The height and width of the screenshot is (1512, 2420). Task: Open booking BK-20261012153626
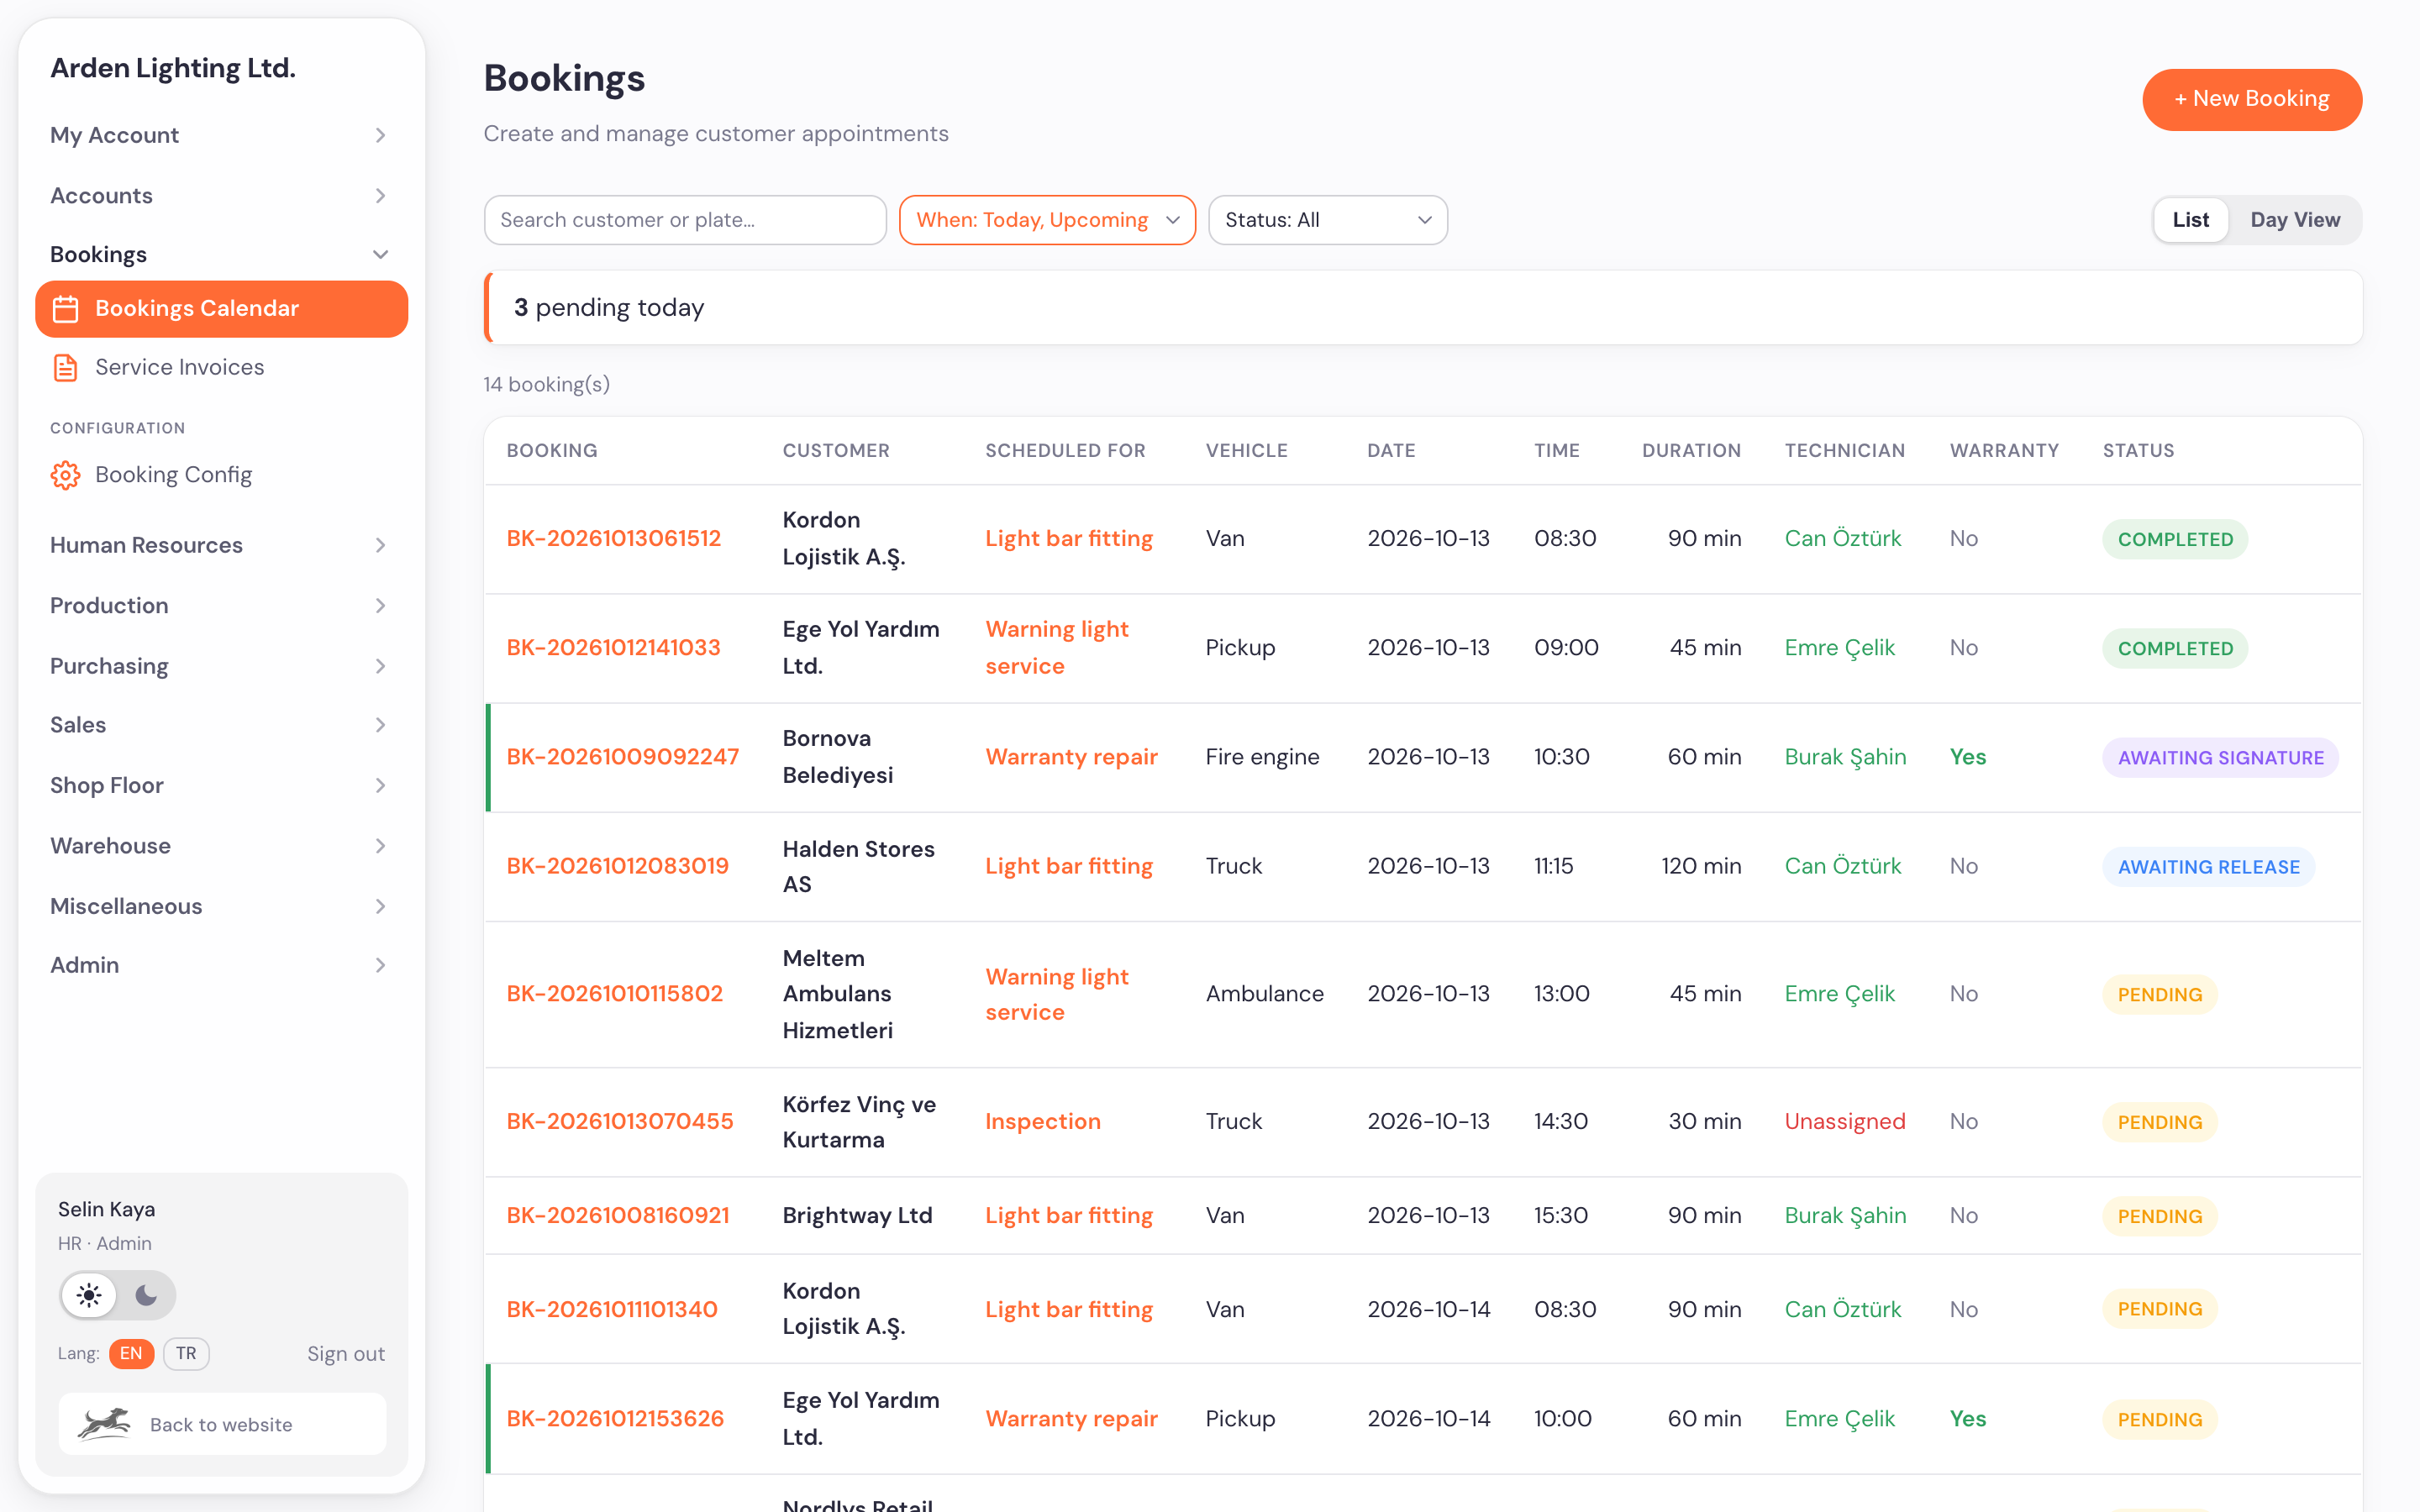point(615,1419)
